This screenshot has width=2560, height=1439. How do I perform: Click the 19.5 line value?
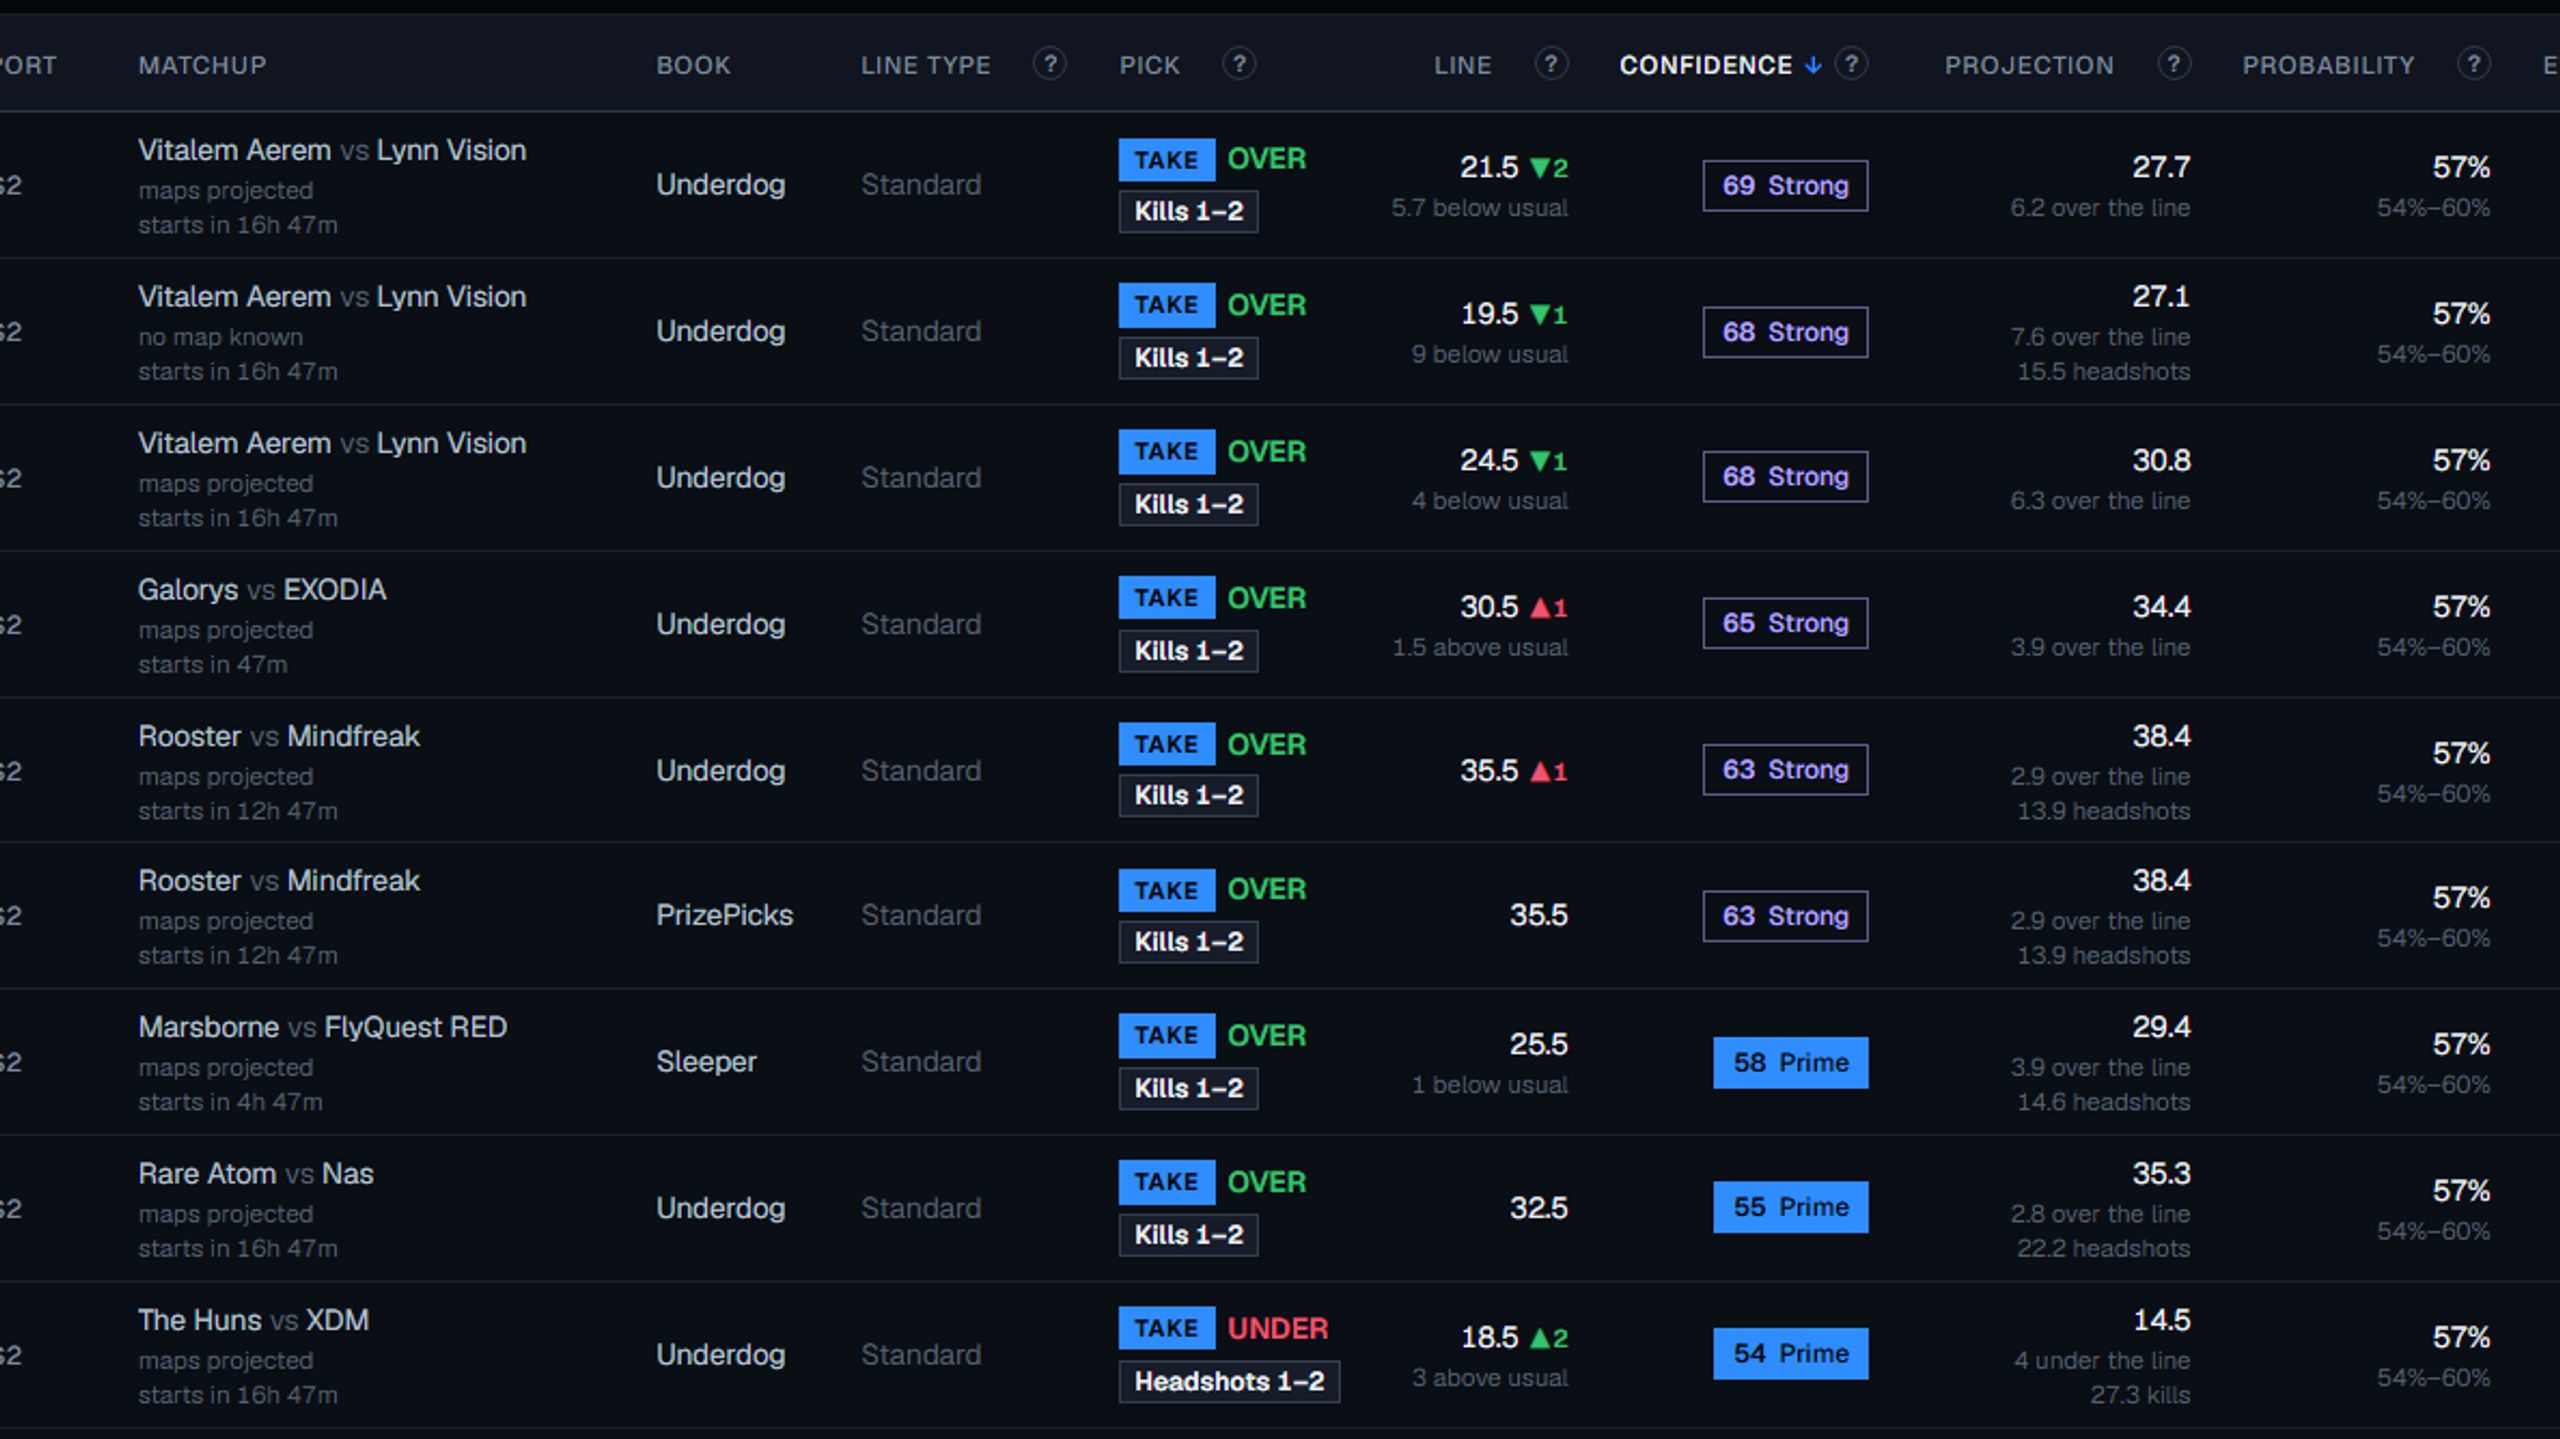coord(1490,314)
